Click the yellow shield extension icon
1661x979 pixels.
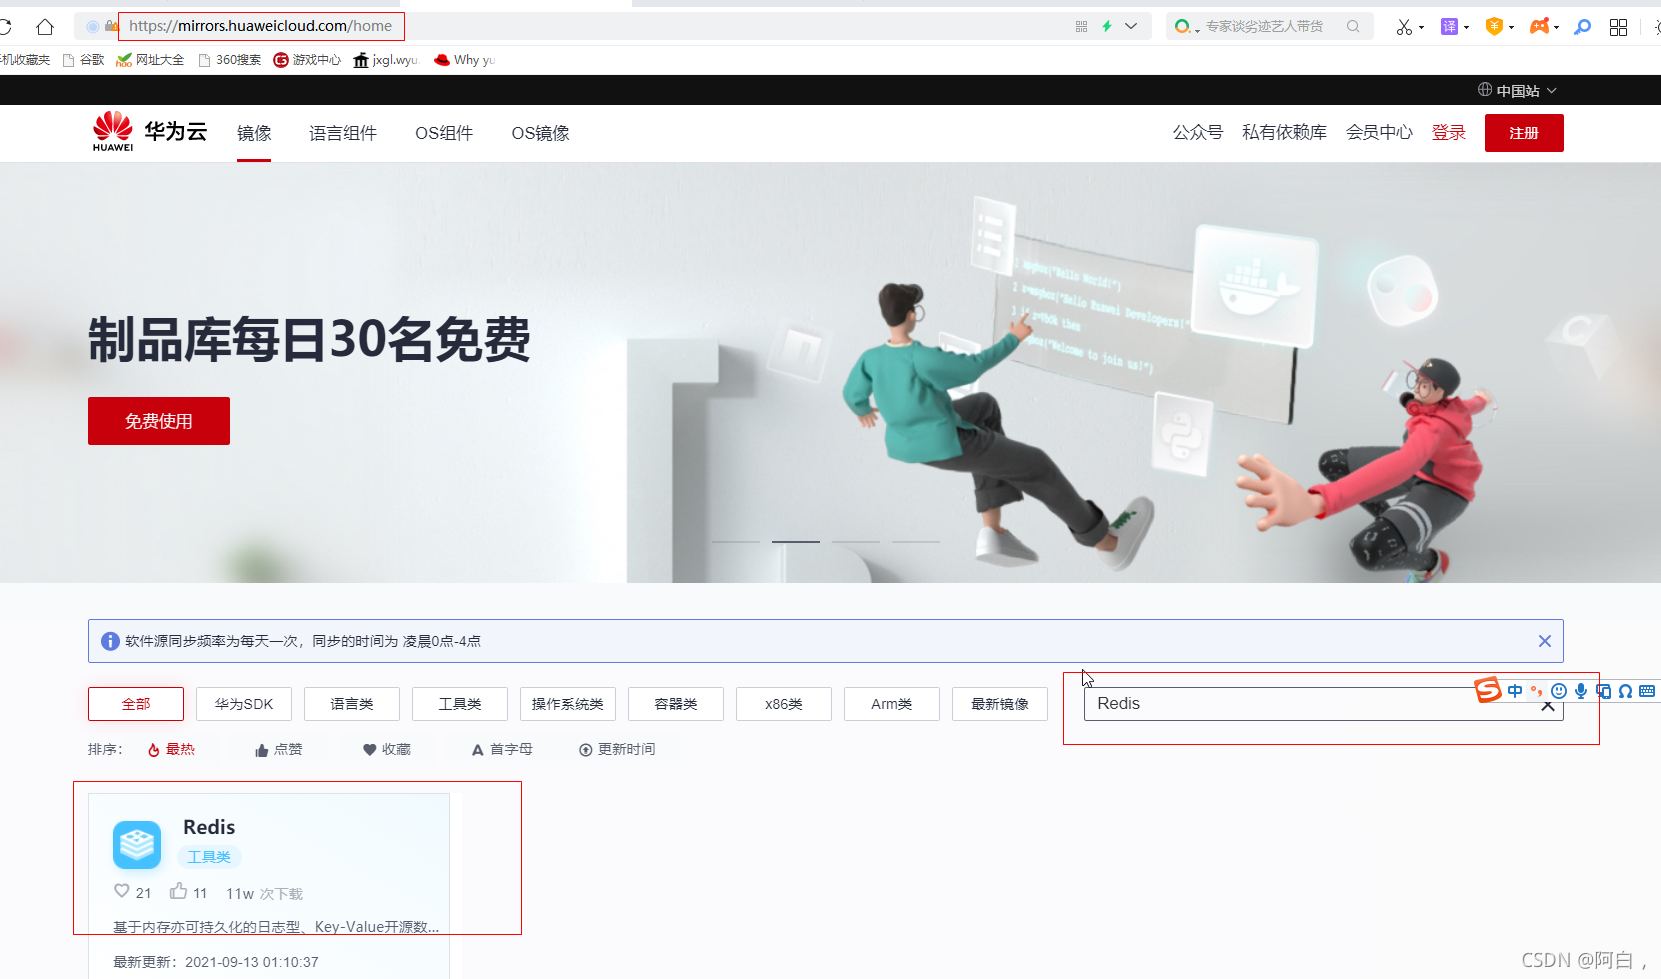[x=1494, y=27]
